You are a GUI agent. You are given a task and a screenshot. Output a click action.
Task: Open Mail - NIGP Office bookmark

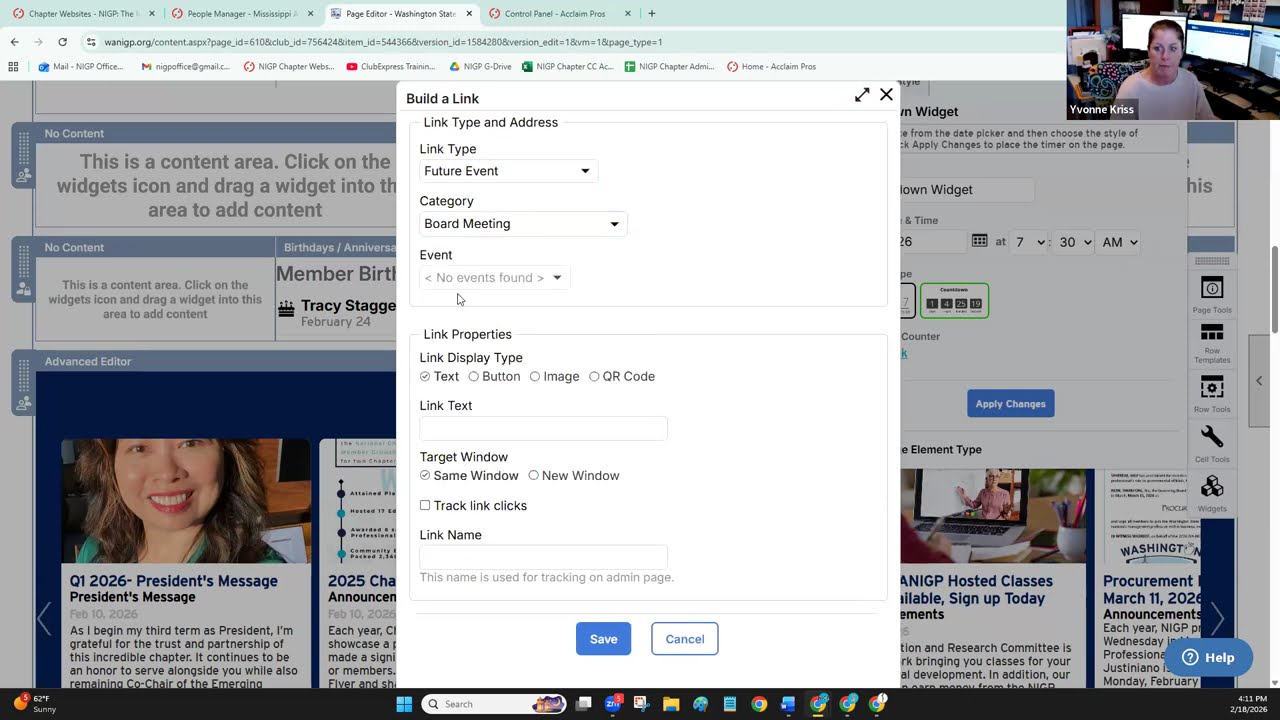(81, 67)
